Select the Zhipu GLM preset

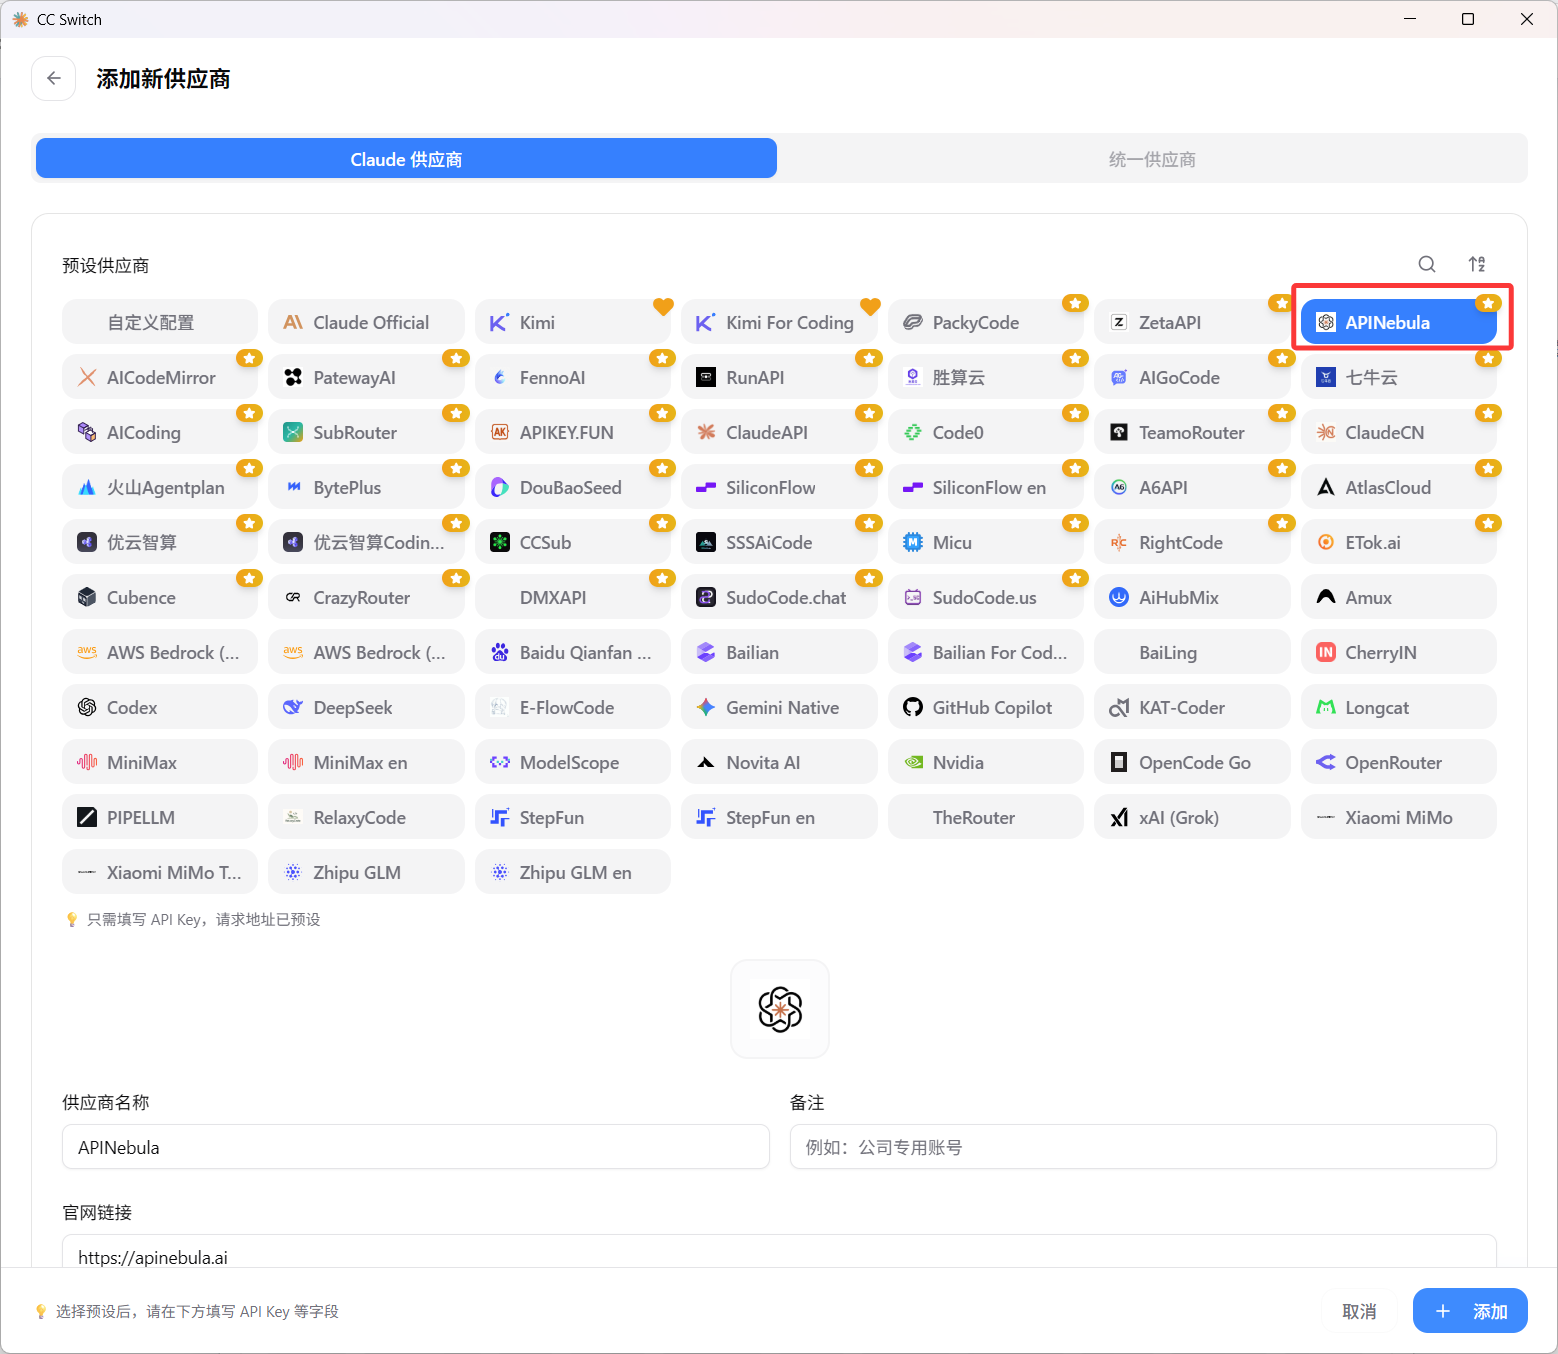366,872
